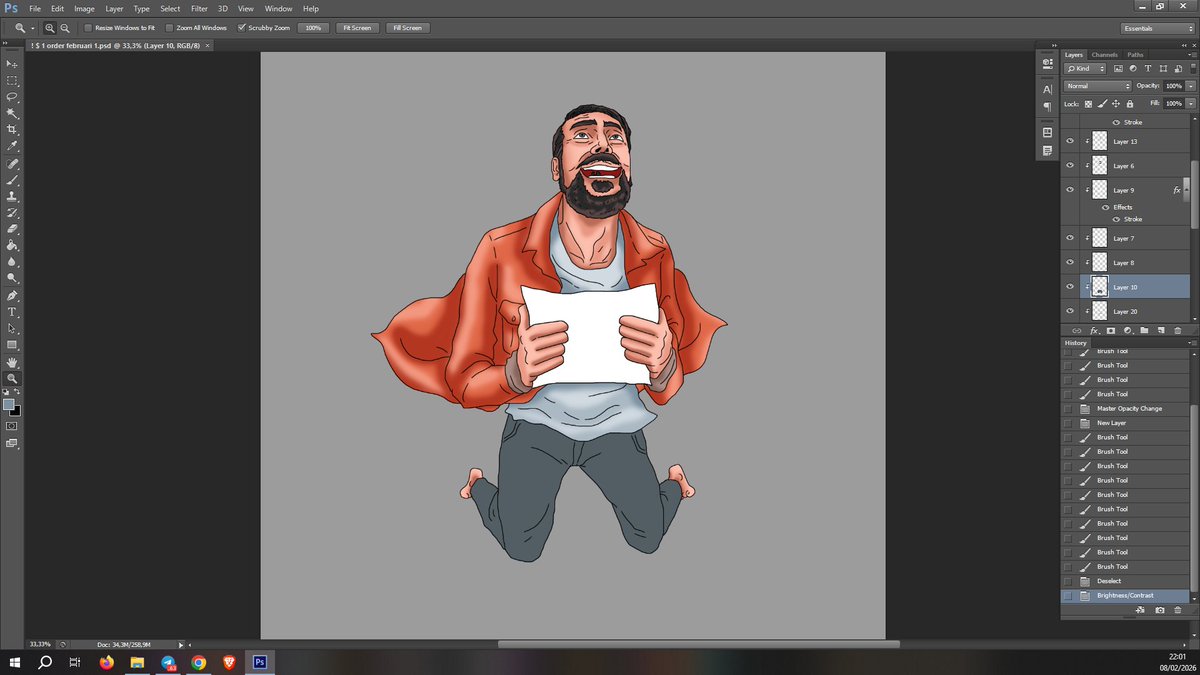Select the Lasso tool
1200x675 pixels.
(x=12, y=97)
